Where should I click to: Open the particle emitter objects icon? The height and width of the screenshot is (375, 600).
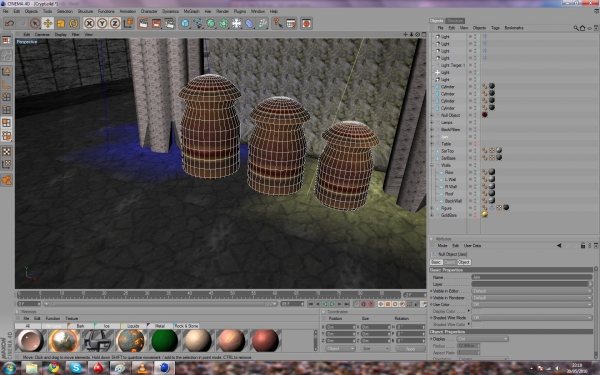[x=262, y=23]
